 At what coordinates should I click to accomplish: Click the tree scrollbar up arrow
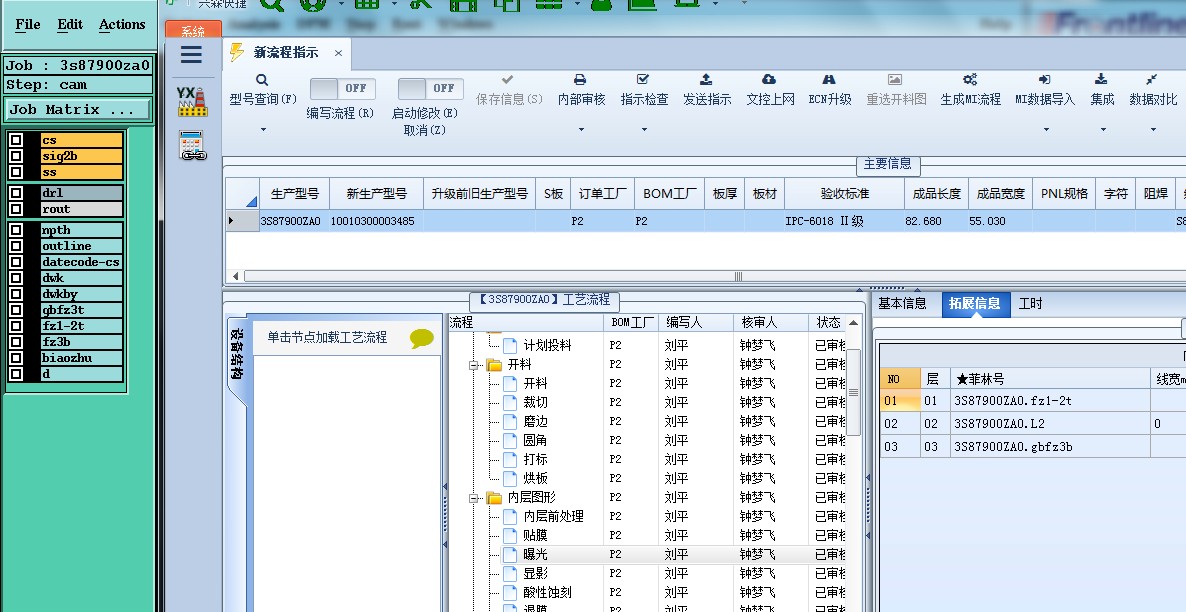[x=853, y=323]
